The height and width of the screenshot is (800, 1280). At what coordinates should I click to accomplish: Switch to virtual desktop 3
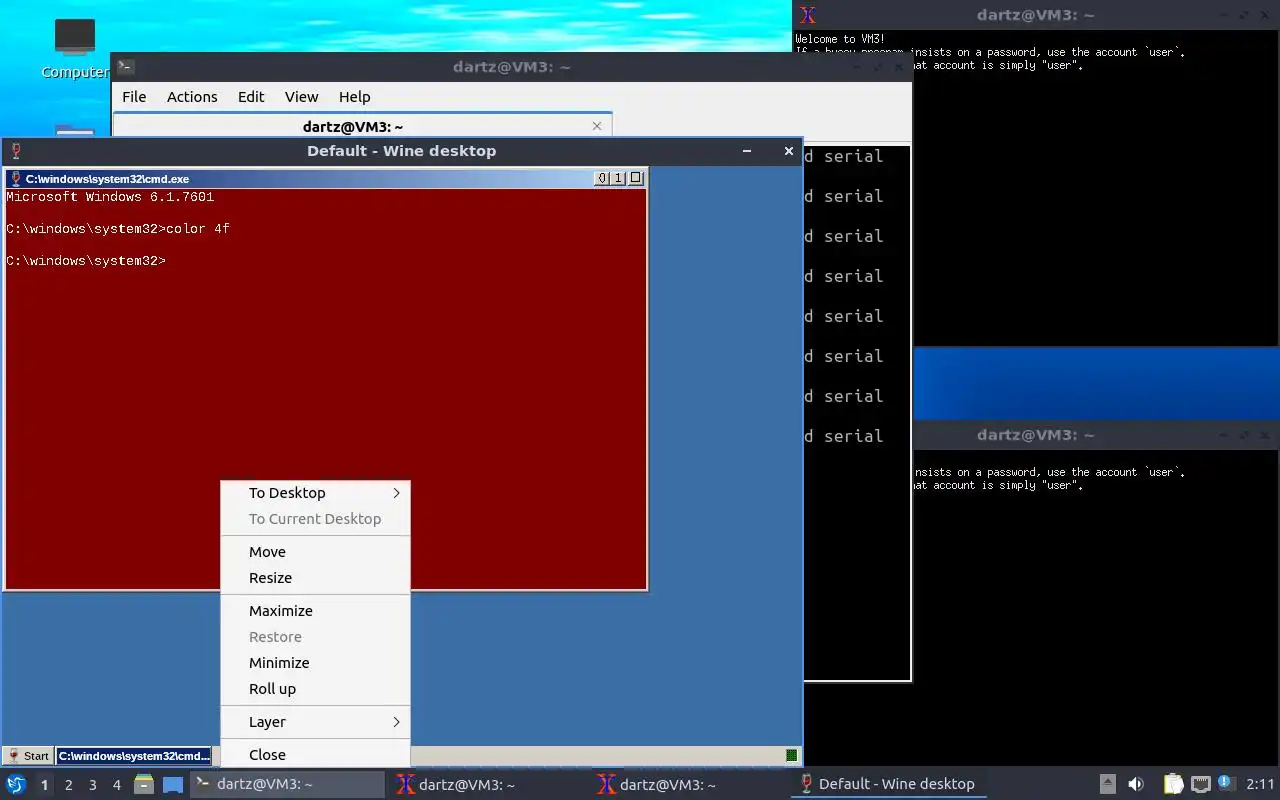pyautogui.click(x=92, y=785)
